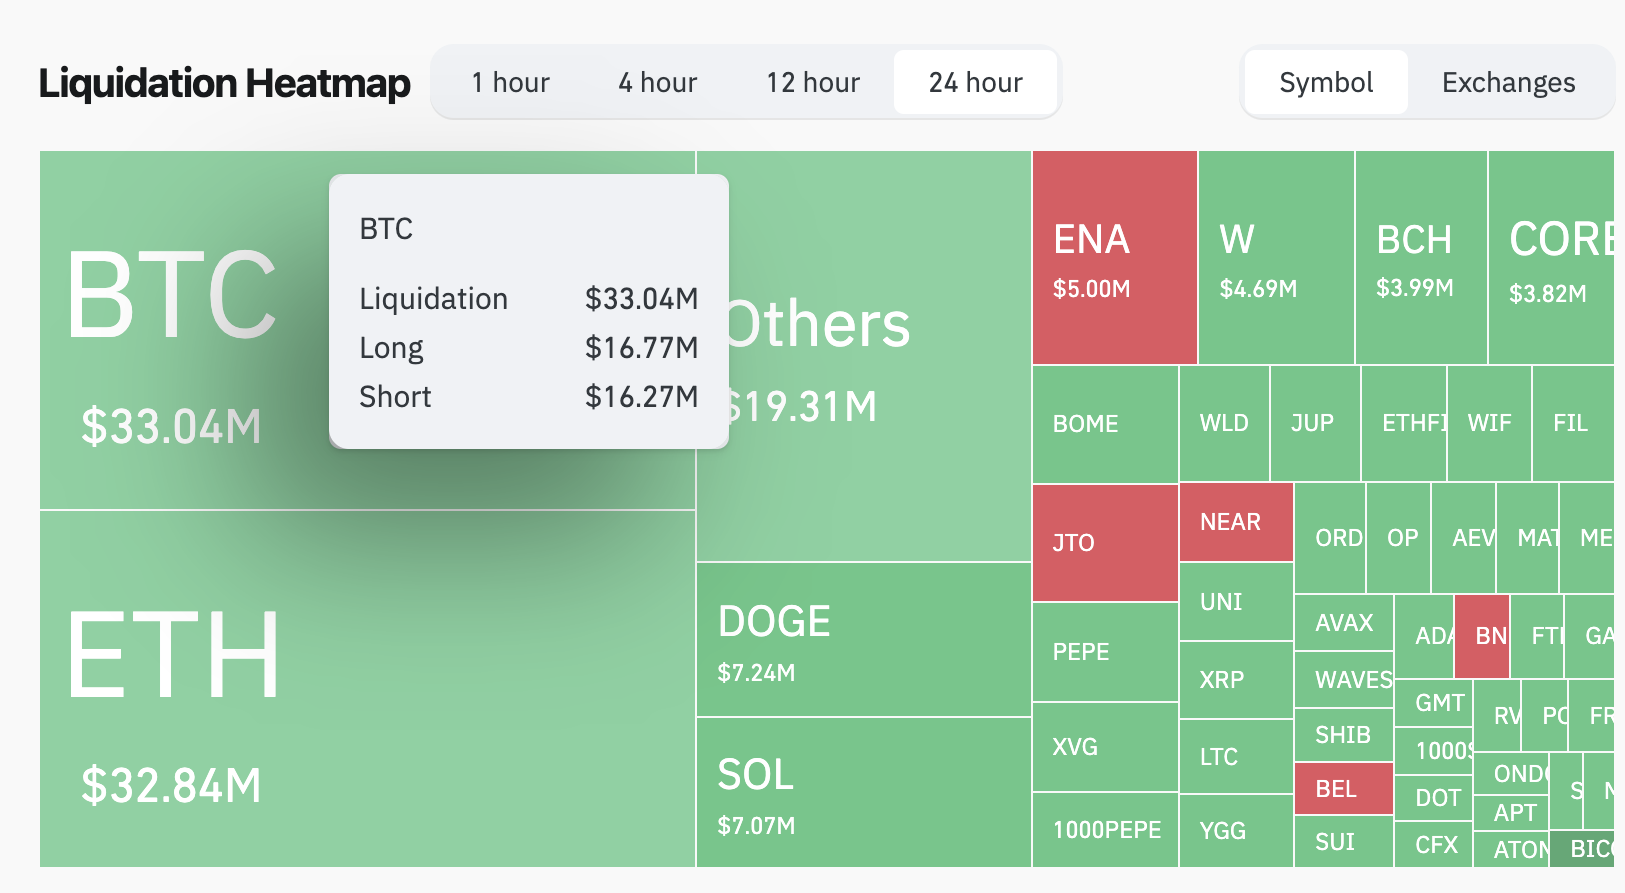
Task: Switch heatmap view to Symbol
Action: tap(1326, 82)
